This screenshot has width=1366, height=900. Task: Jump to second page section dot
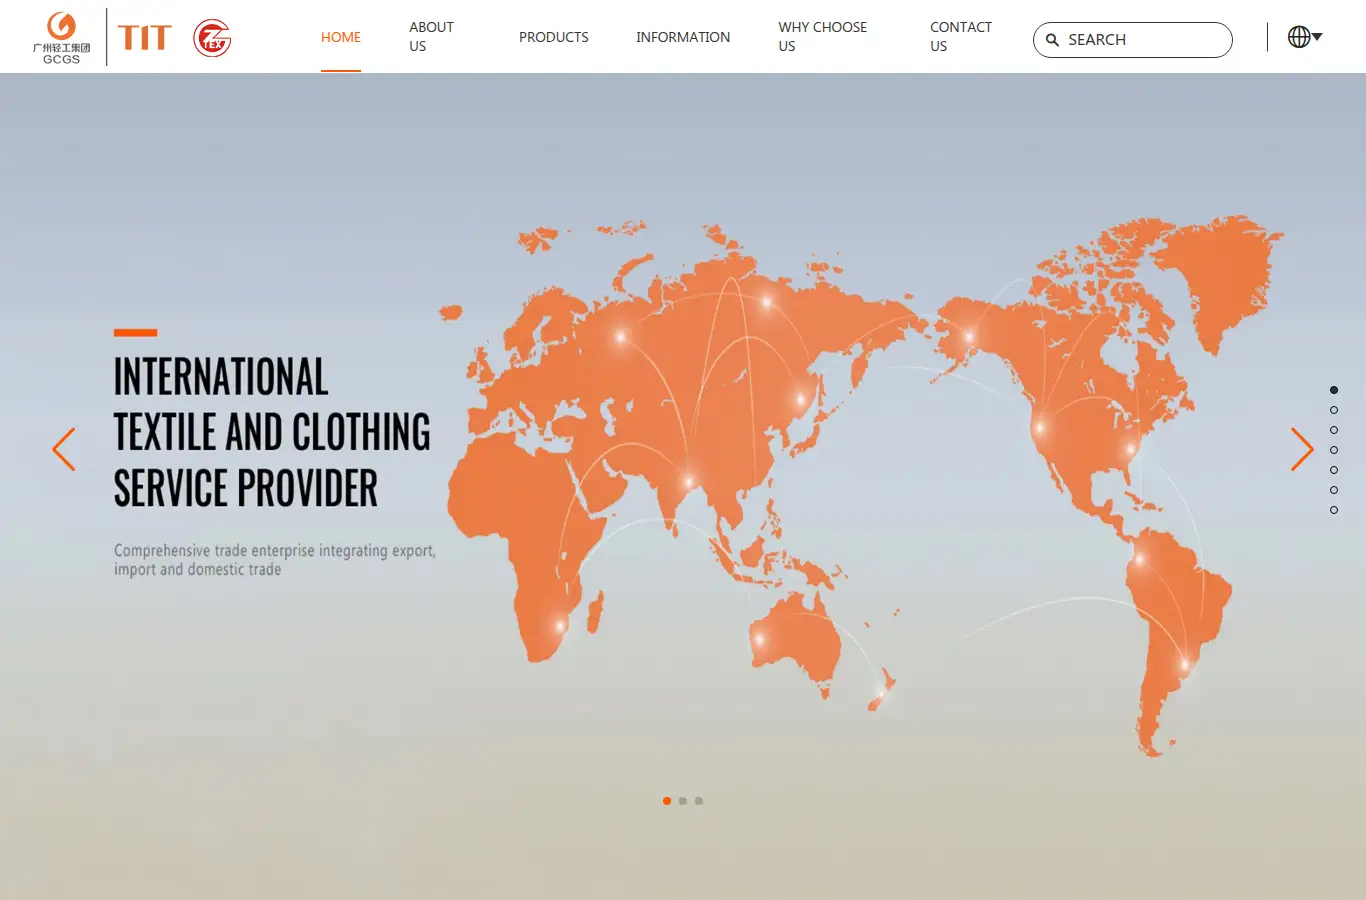pos(1334,410)
